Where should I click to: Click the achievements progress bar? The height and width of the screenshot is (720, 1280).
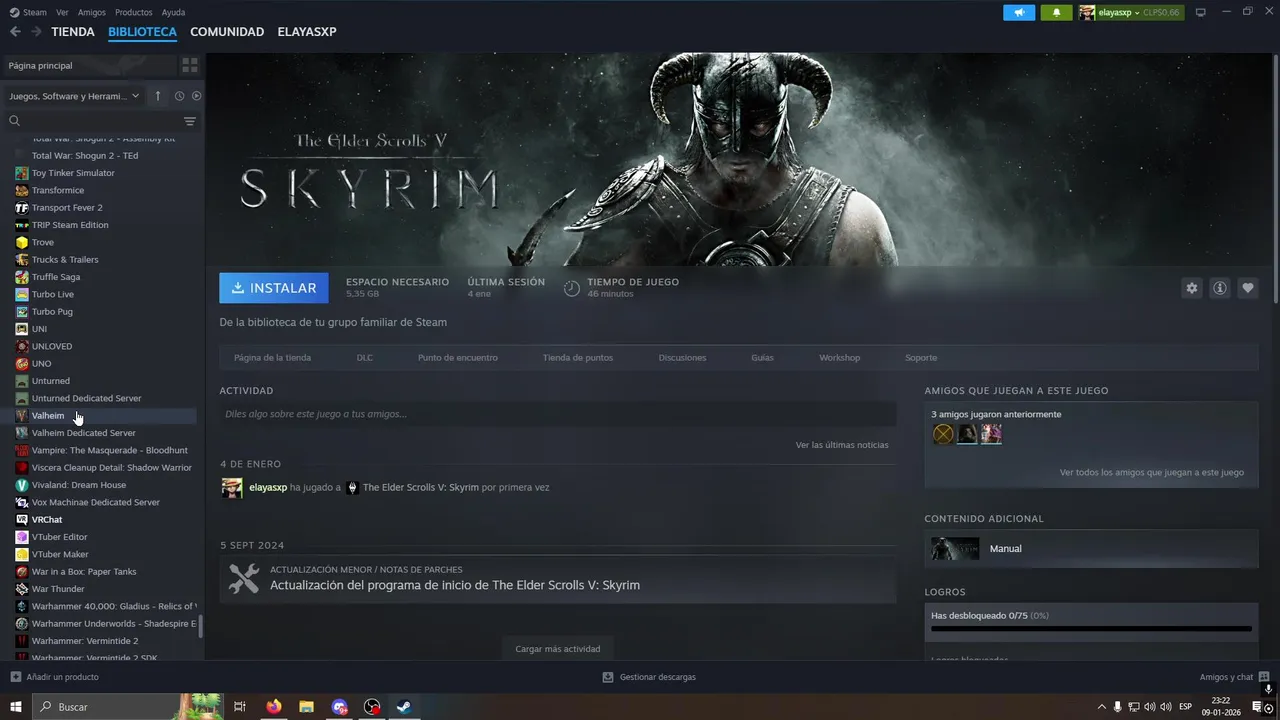coord(1091,629)
